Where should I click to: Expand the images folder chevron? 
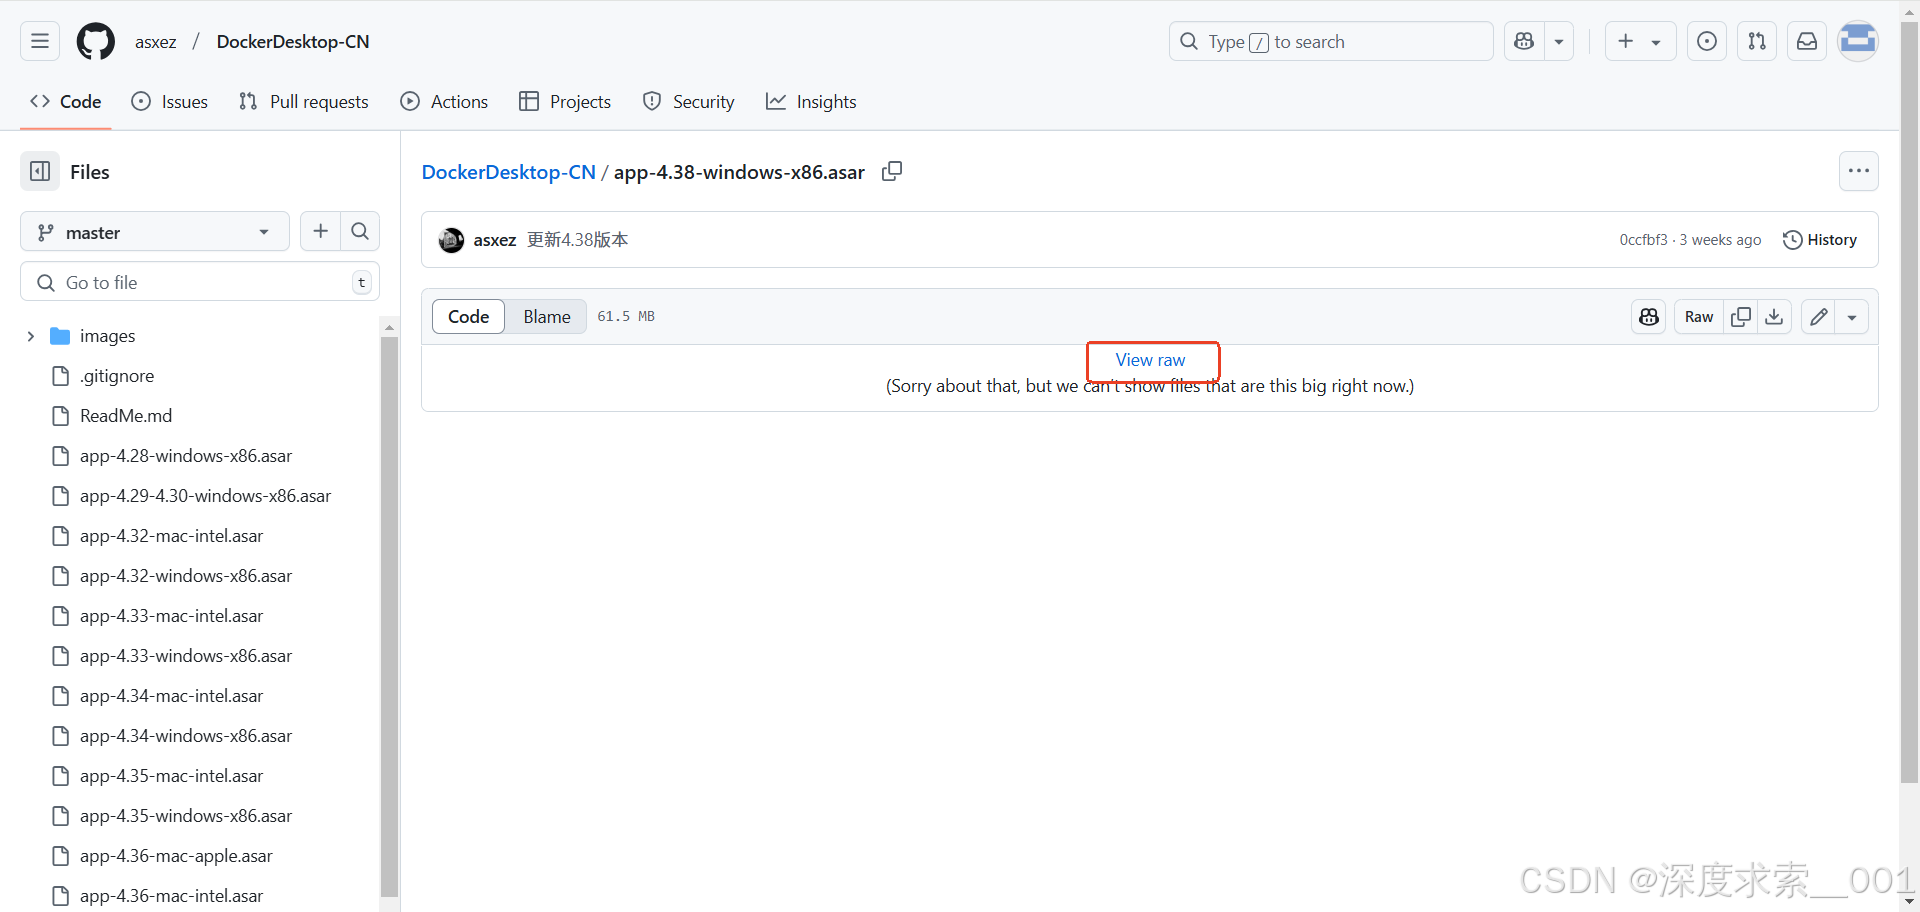tap(31, 336)
